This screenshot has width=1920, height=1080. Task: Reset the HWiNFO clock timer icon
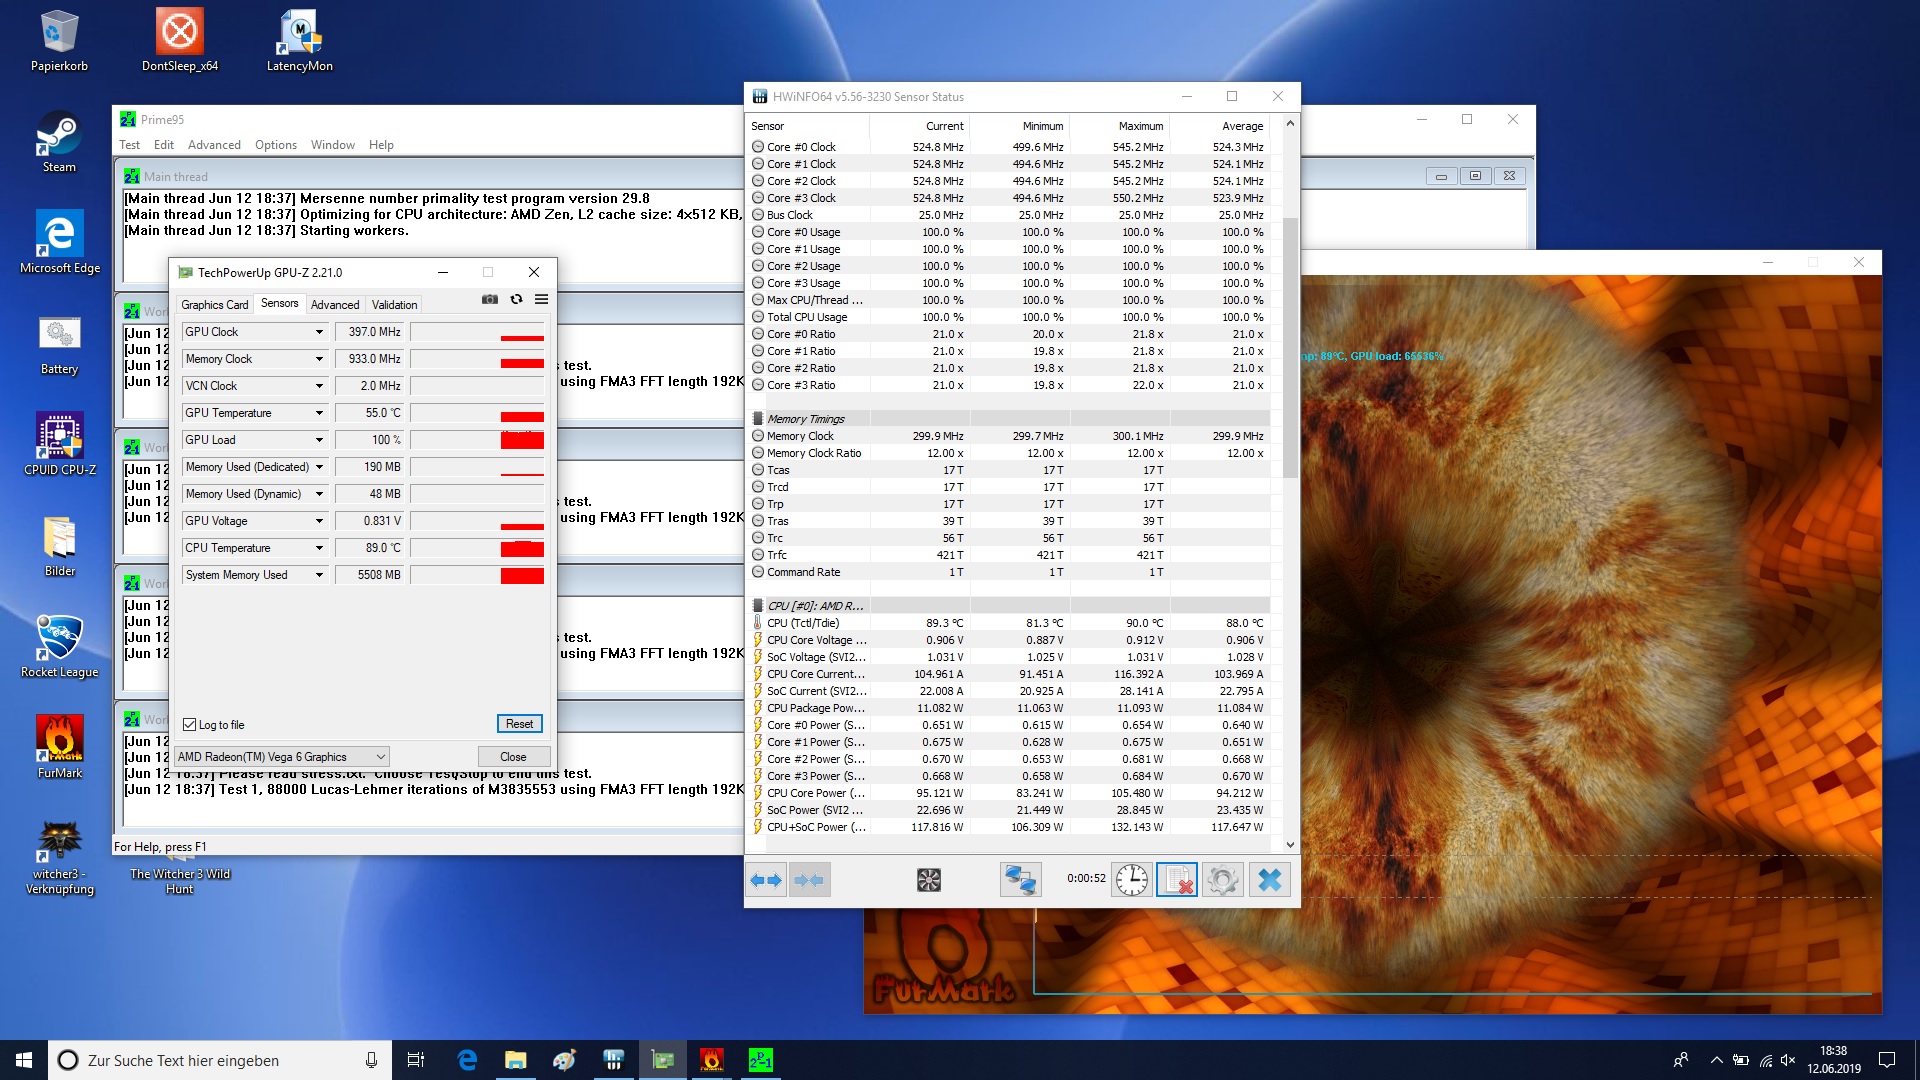tap(1132, 880)
